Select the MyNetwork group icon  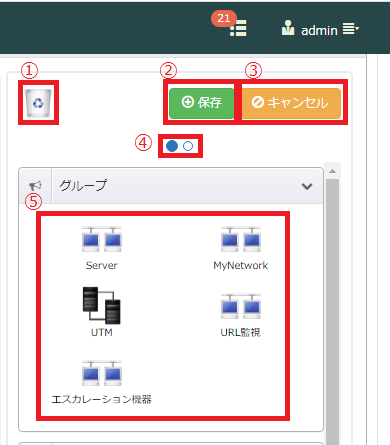click(241, 239)
